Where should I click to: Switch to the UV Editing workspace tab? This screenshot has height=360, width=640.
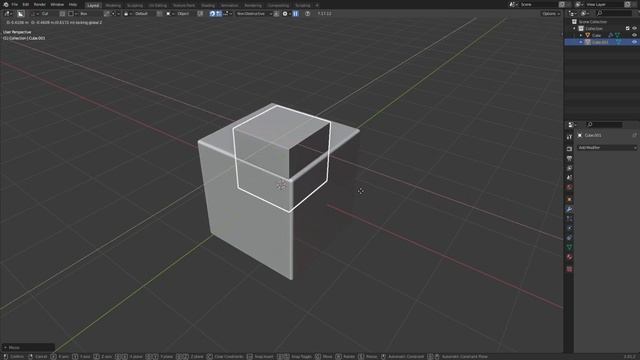pos(158,5)
